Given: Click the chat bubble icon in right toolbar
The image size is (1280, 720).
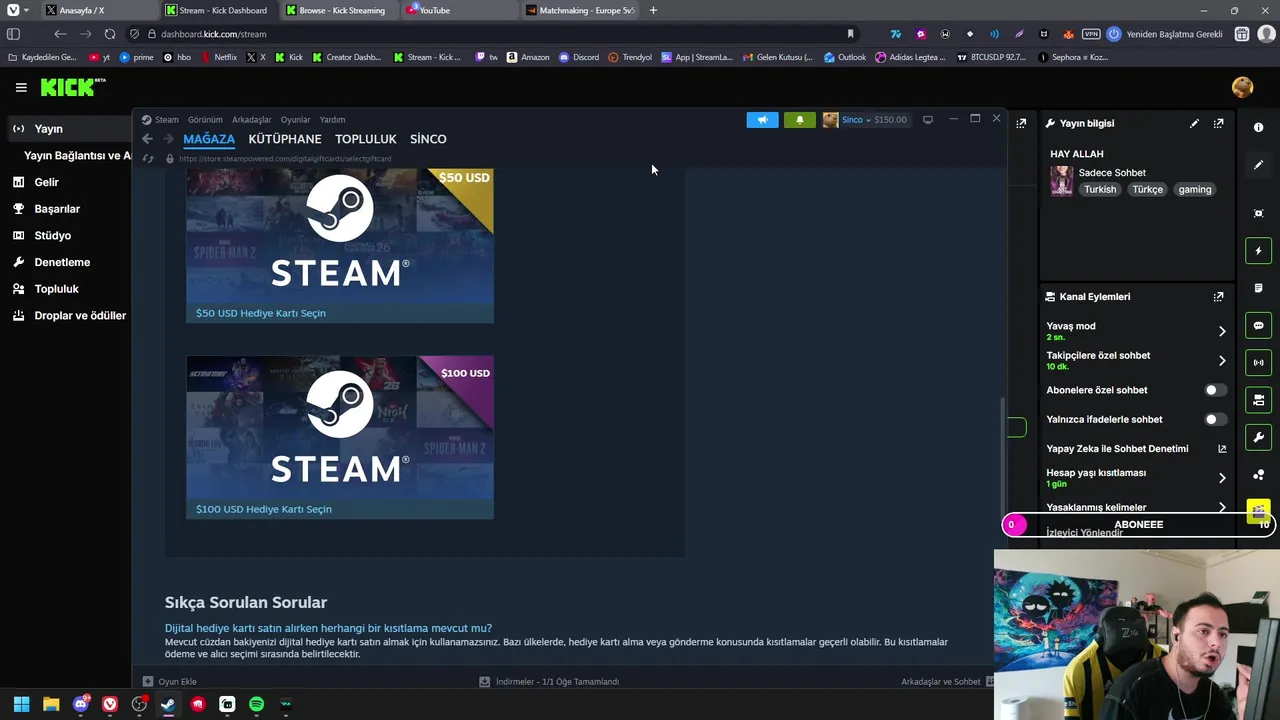Looking at the screenshot, I should tap(1258, 325).
